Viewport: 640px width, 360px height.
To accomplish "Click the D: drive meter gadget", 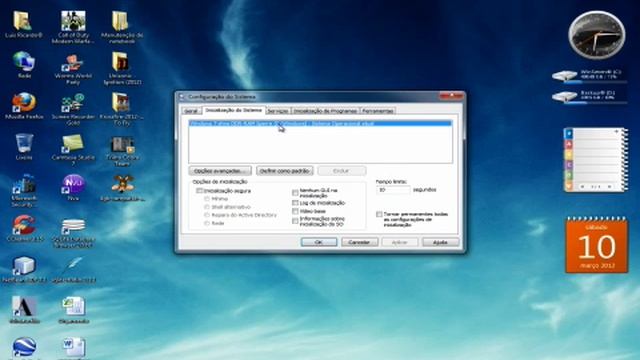I will pos(589,97).
